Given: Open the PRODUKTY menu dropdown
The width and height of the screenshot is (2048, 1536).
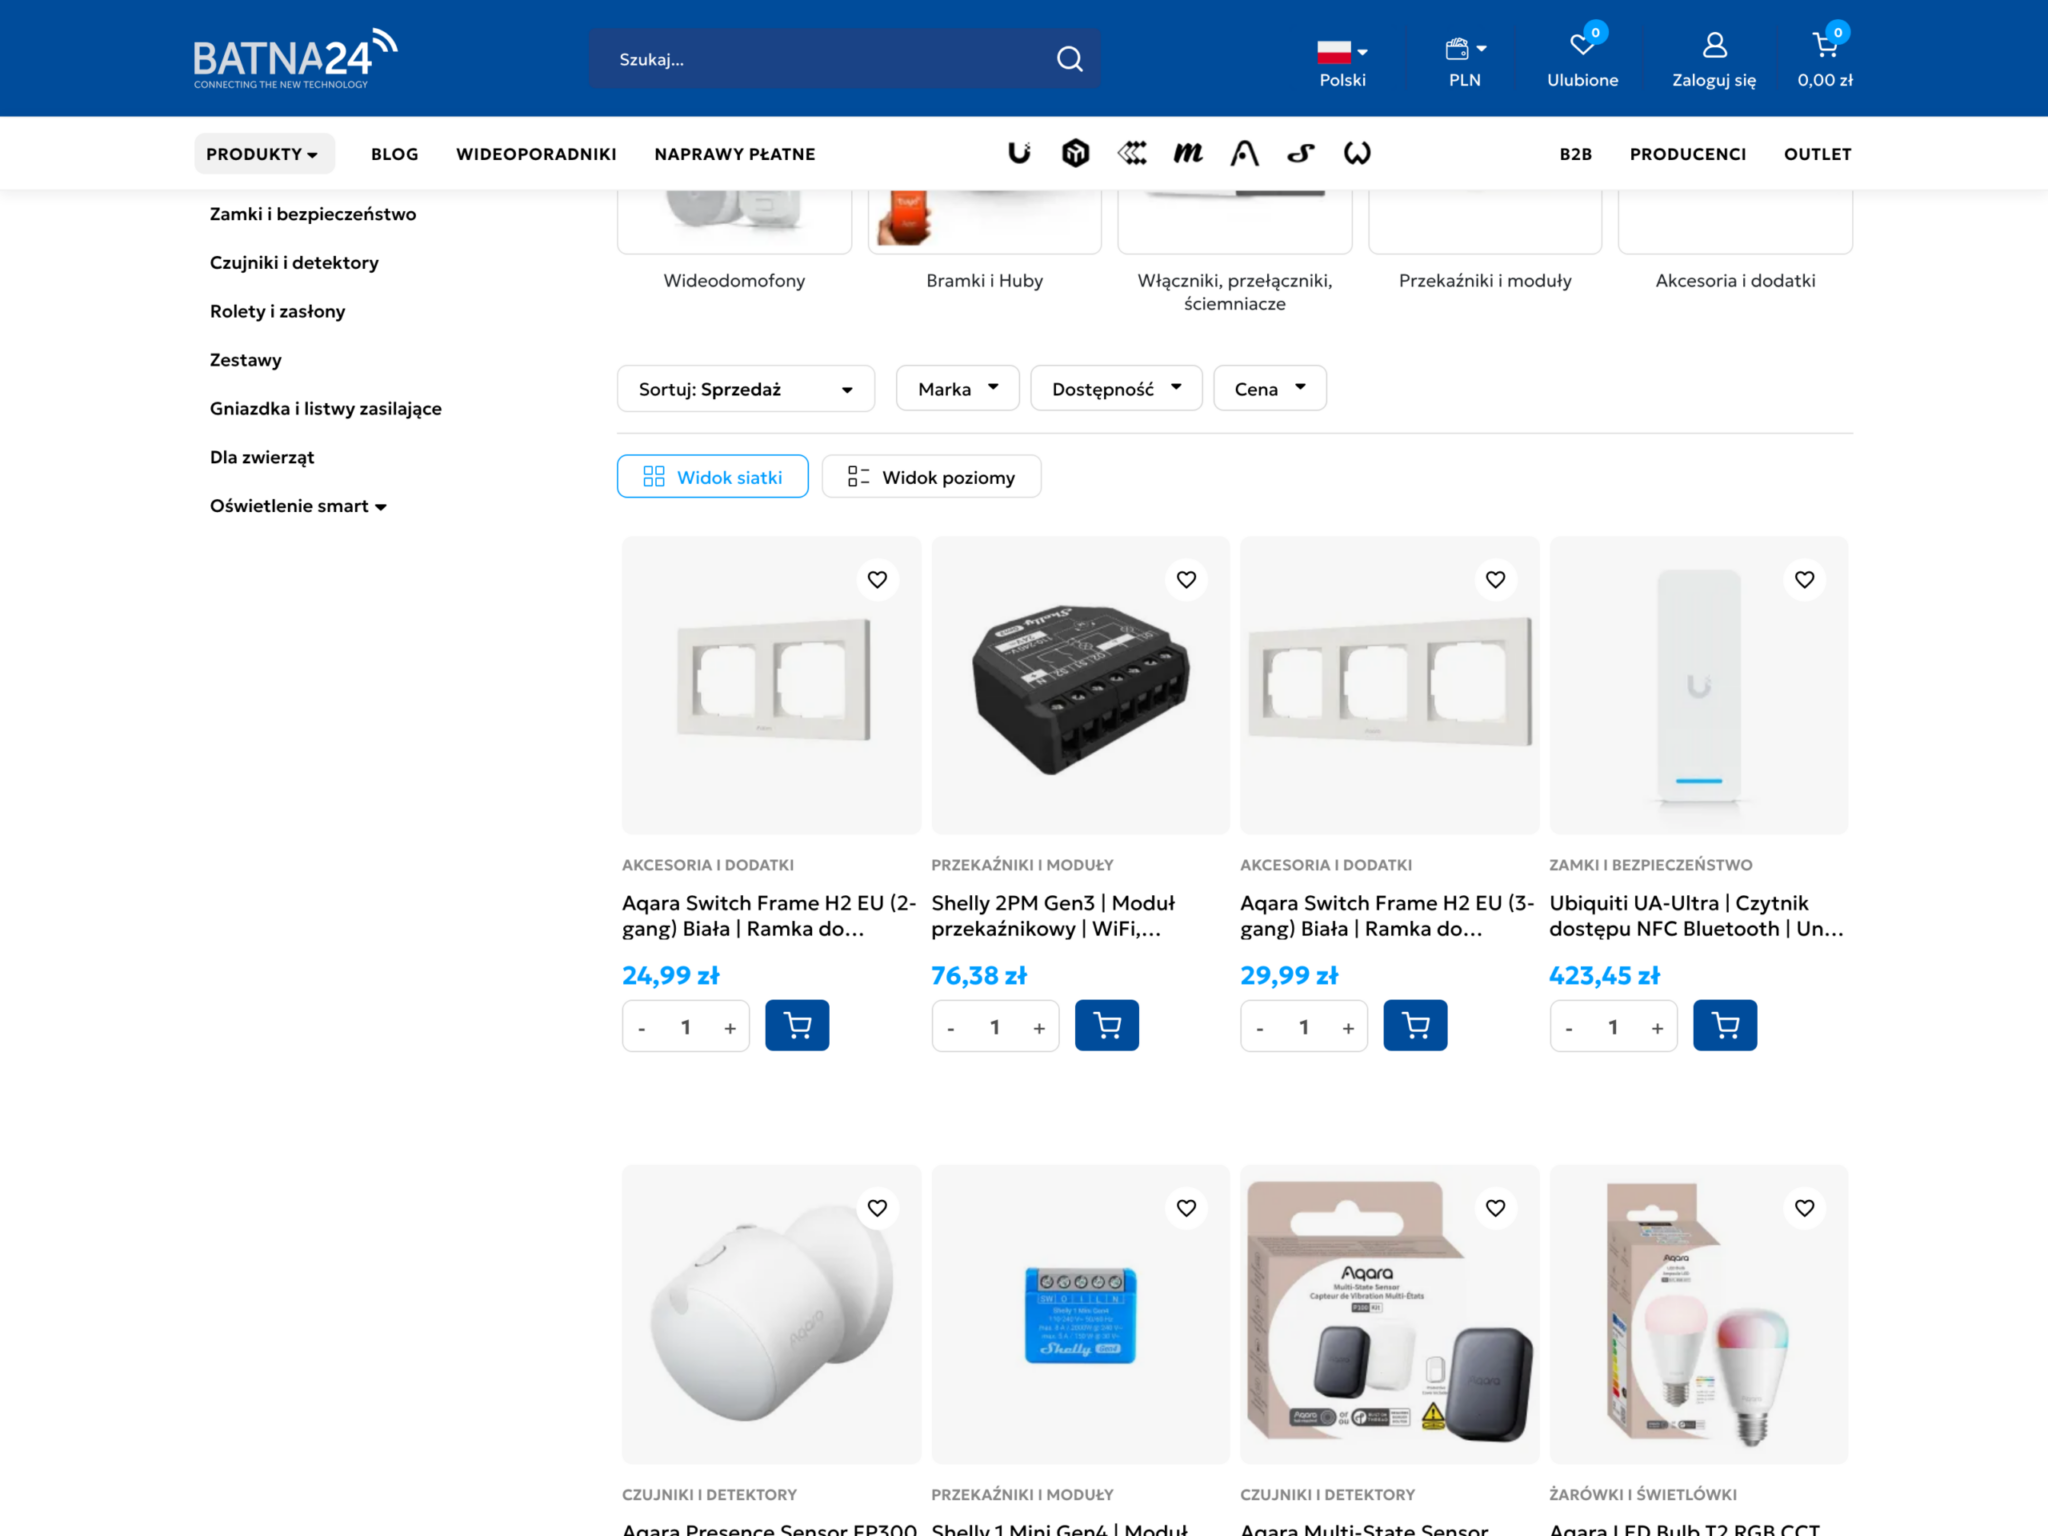Looking at the screenshot, I should click(x=264, y=153).
